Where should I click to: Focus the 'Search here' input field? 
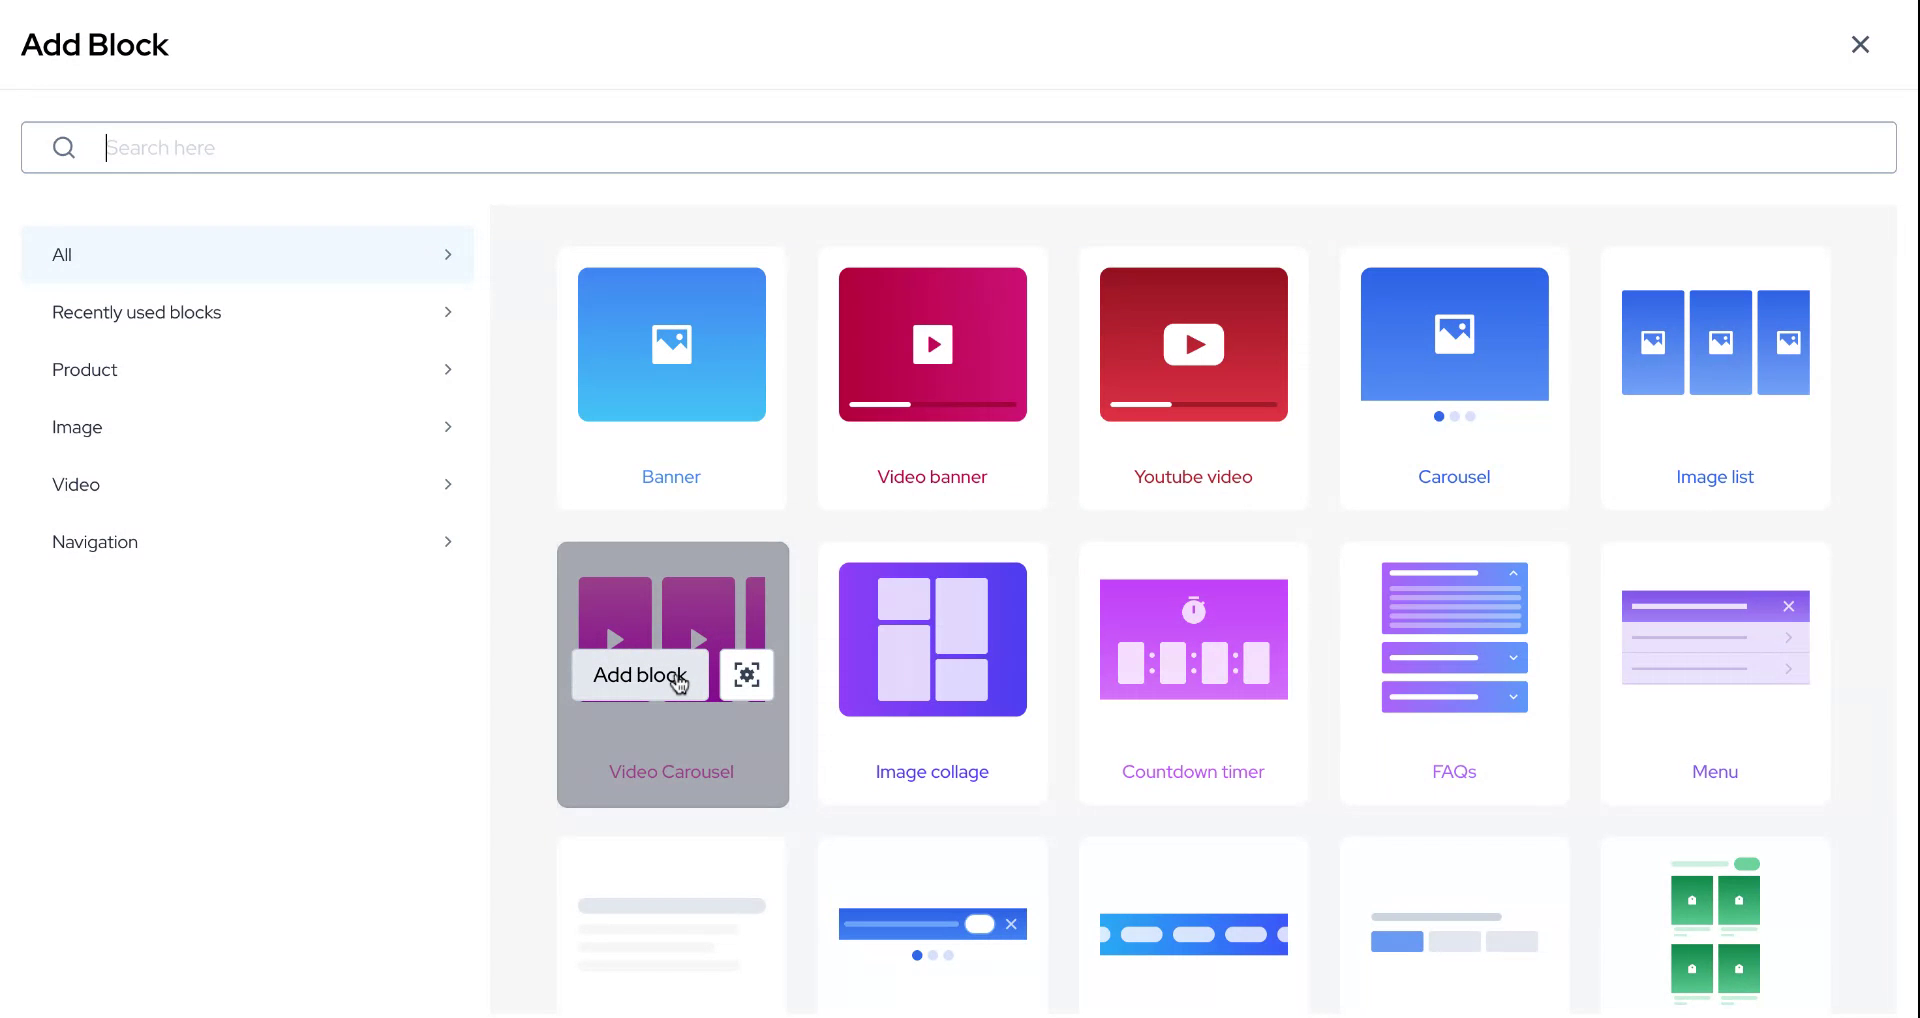[959, 148]
